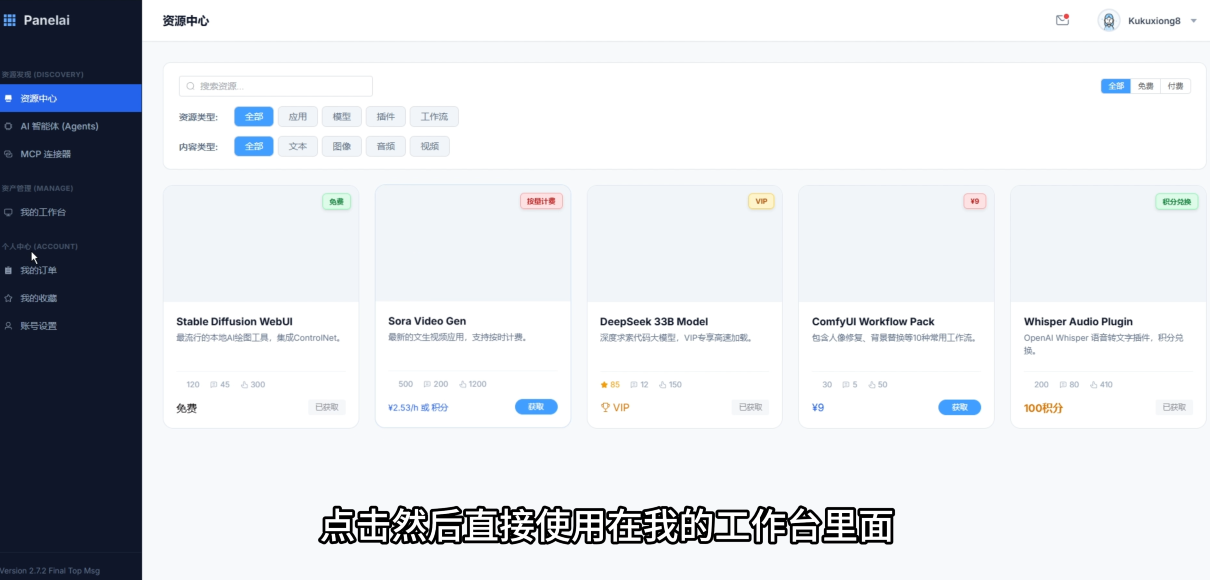Click the 免费 badge on Stable Diffusion

[x=336, y=201]
